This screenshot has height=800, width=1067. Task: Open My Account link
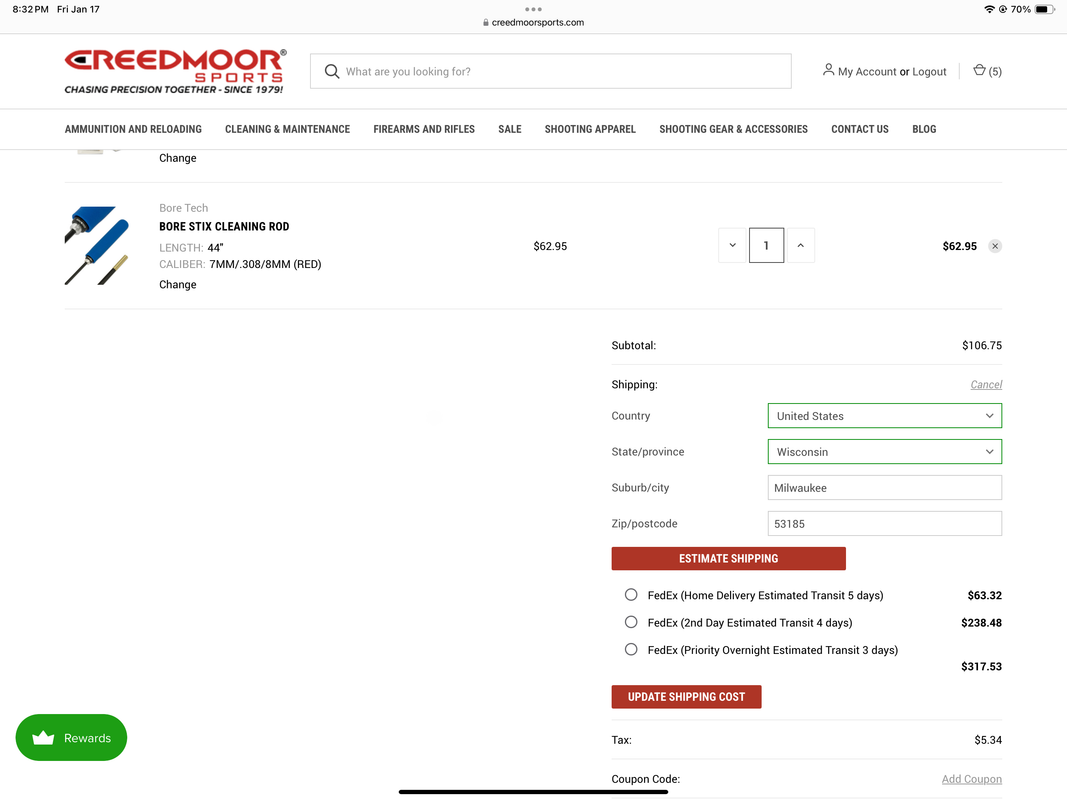click(867, 71)
